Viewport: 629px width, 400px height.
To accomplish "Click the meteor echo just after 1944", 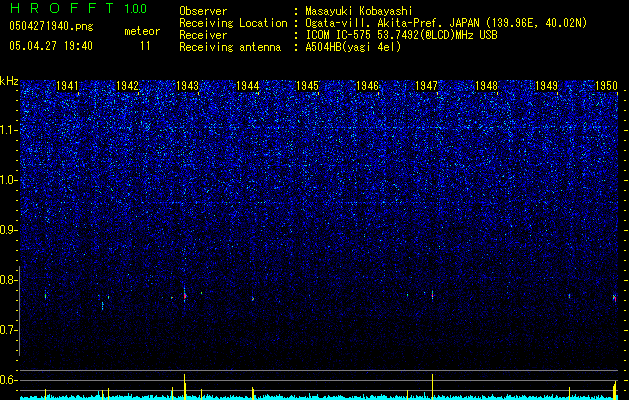I will coord(253,298).
